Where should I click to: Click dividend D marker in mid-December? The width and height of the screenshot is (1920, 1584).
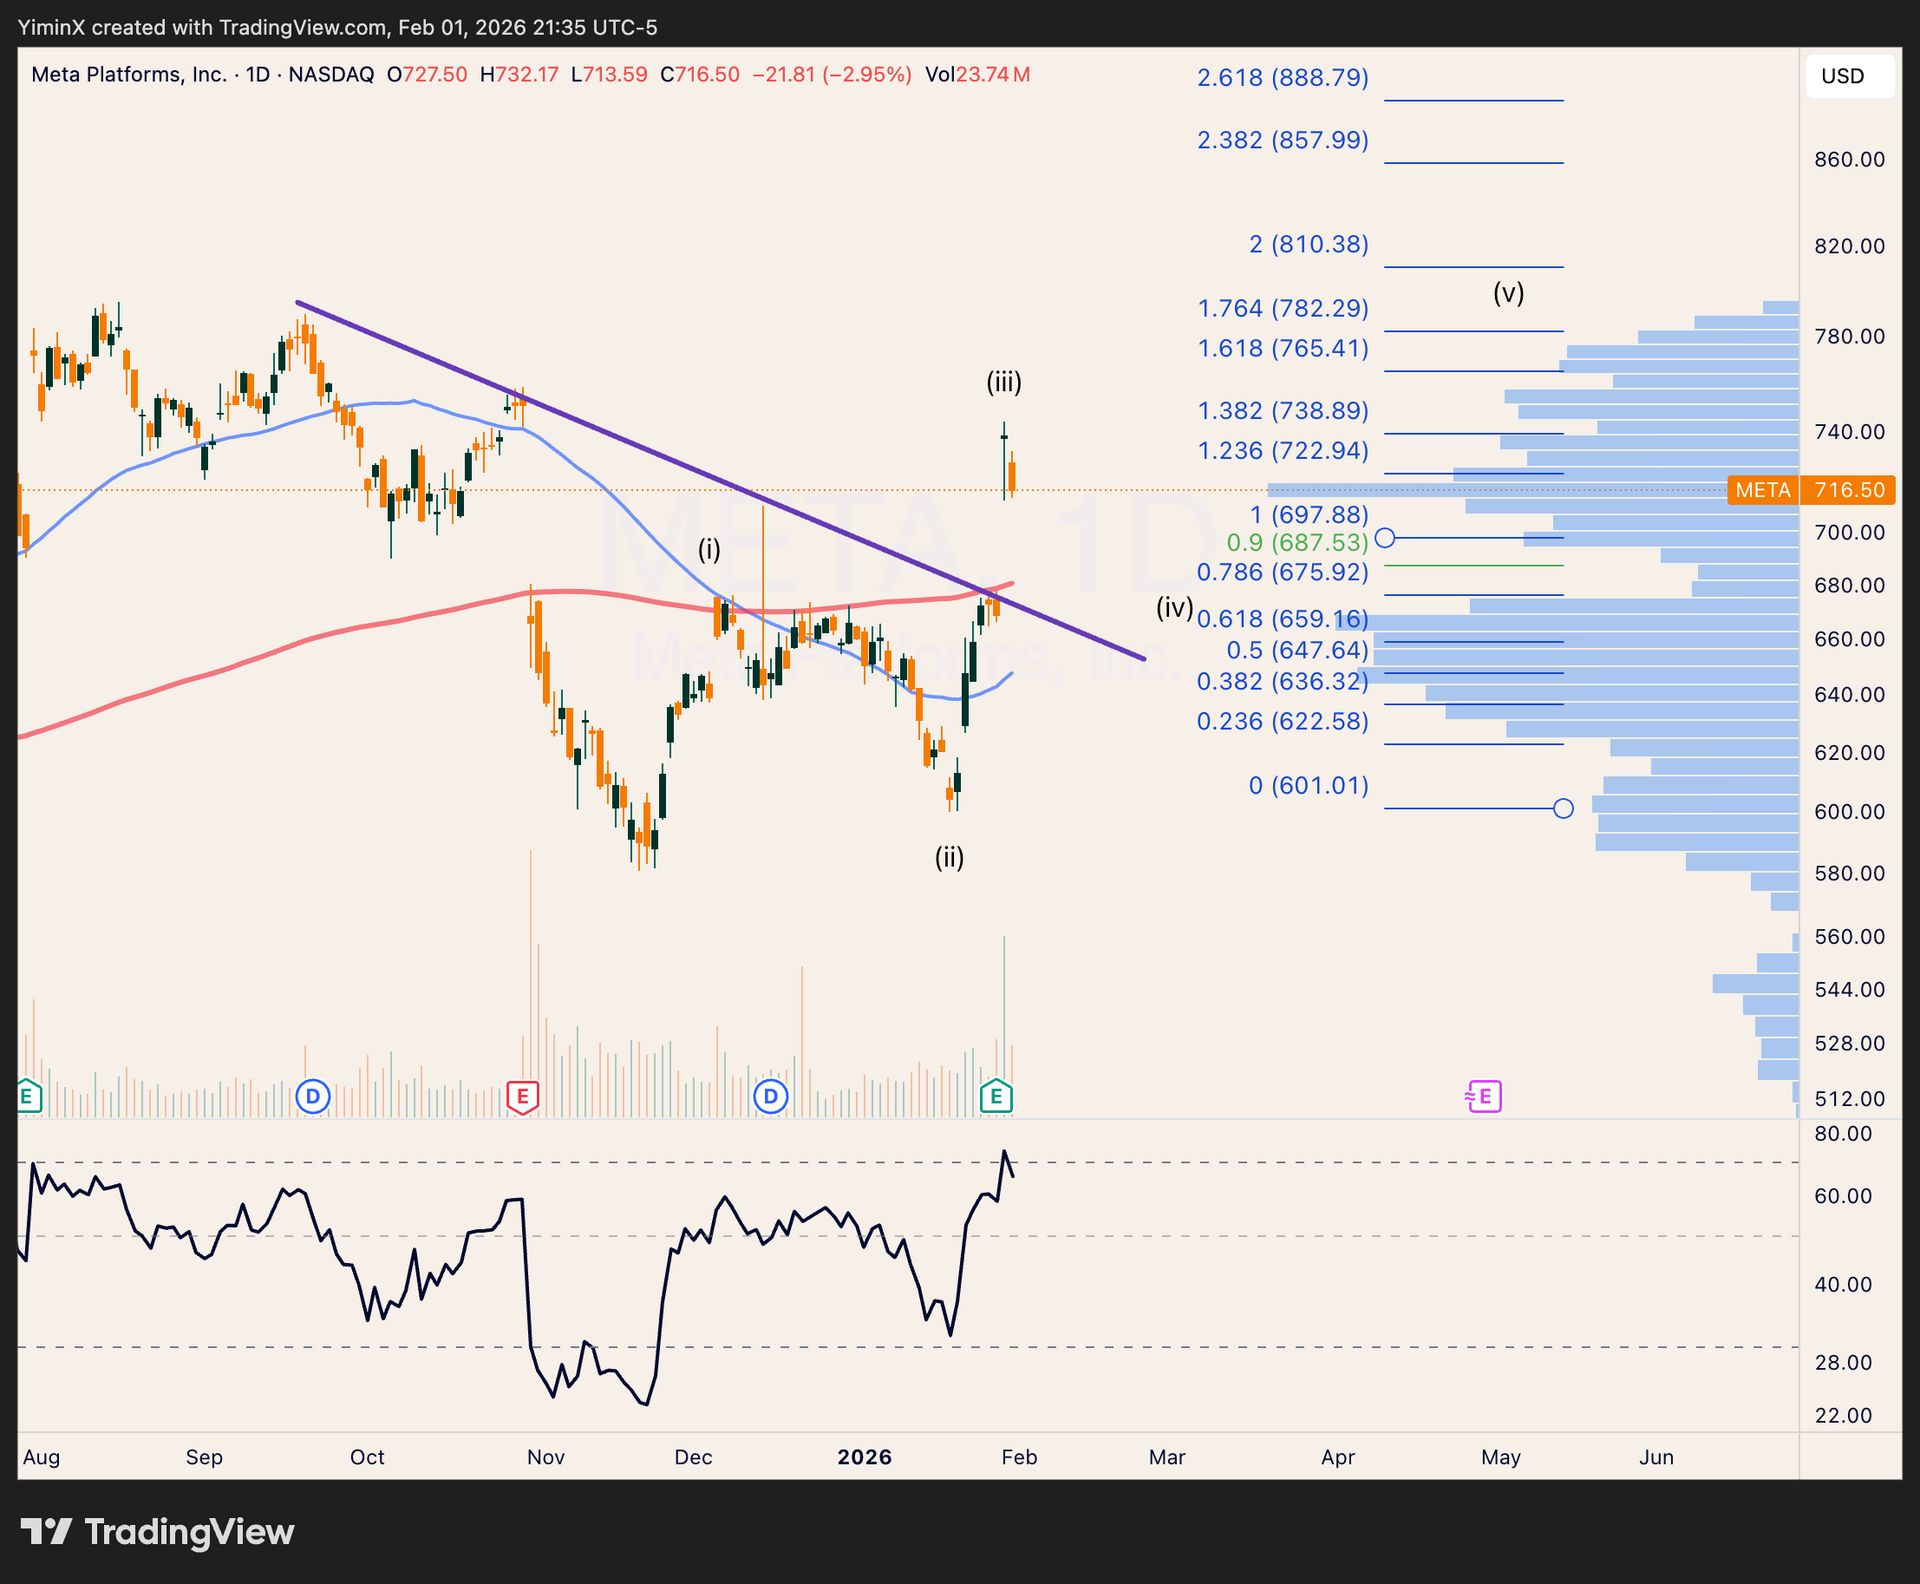[x=770, y=1097]
